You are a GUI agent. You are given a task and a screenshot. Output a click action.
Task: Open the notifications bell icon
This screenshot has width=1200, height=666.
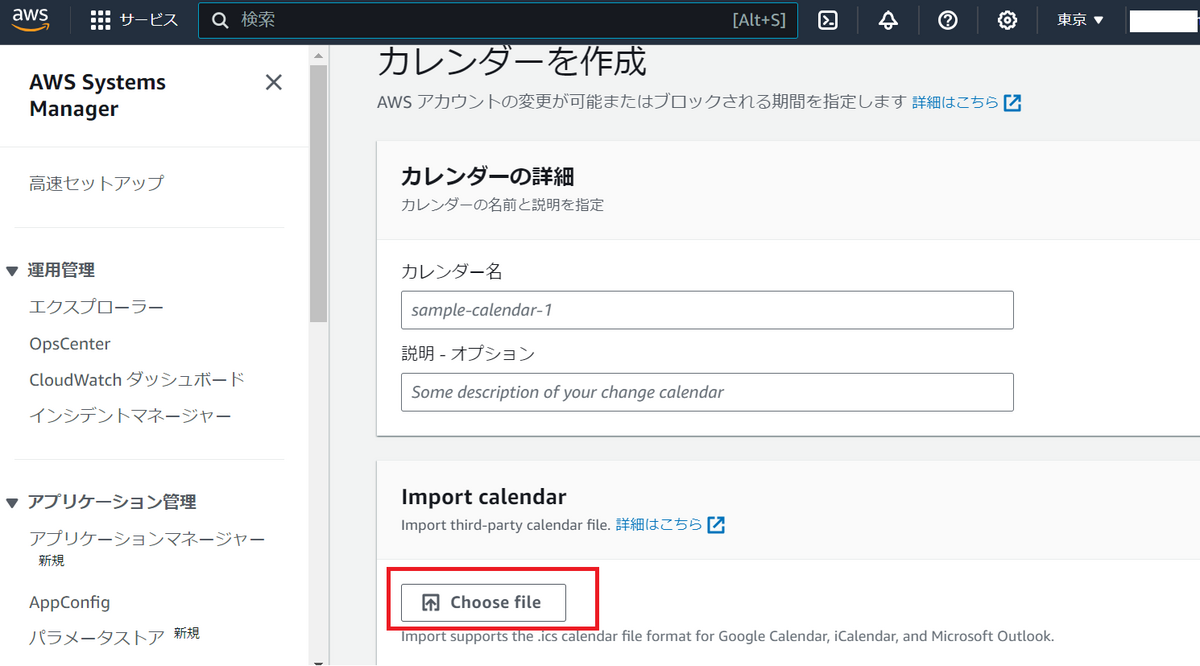point(888,20)
